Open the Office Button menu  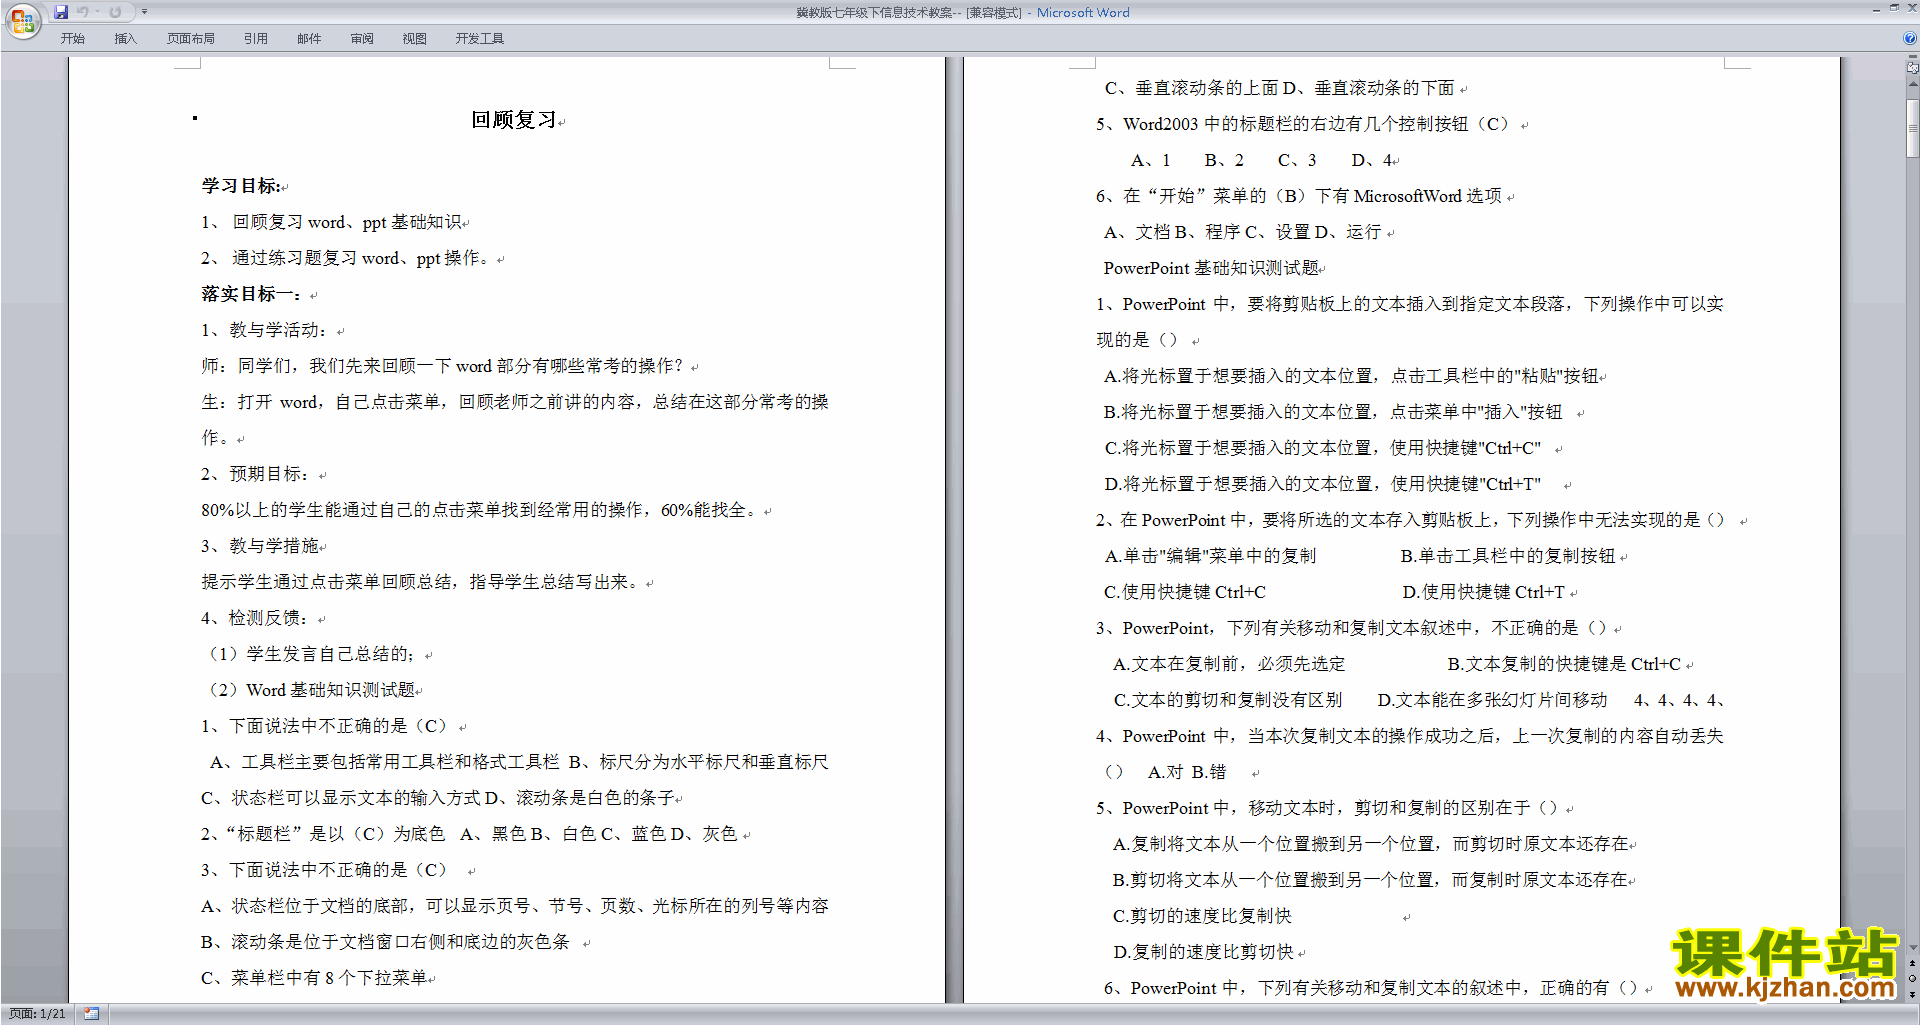coord(22,20)
